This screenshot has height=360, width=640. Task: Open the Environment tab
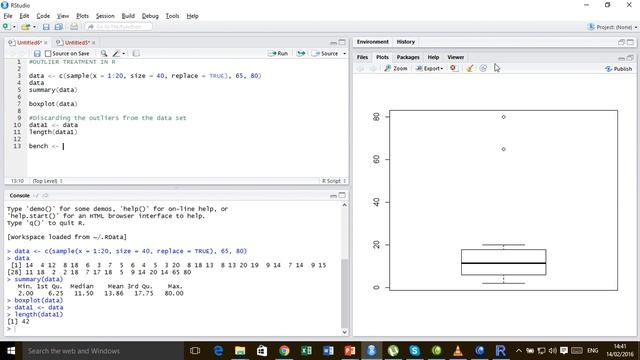pyautogui.click(x=372, y=42)
